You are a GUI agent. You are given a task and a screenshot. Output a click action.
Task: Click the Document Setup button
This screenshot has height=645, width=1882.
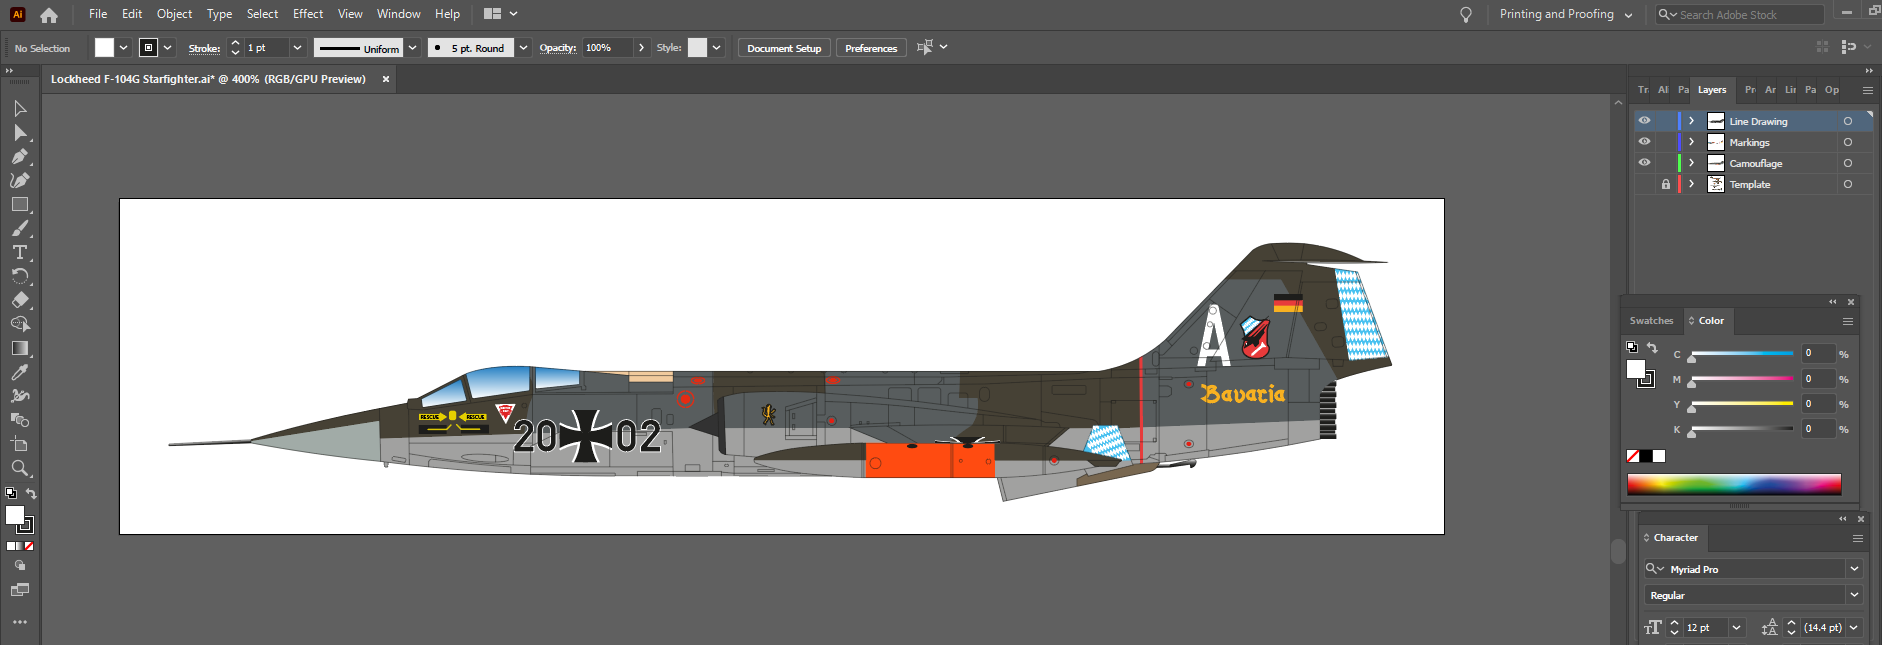(x=783, y=48)
